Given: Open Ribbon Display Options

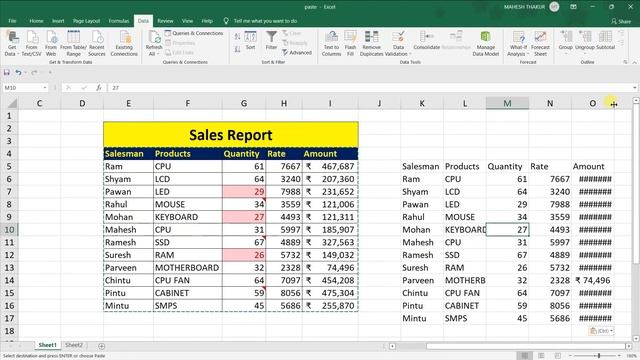Looking at the screenshot, I should coord(573,7).
